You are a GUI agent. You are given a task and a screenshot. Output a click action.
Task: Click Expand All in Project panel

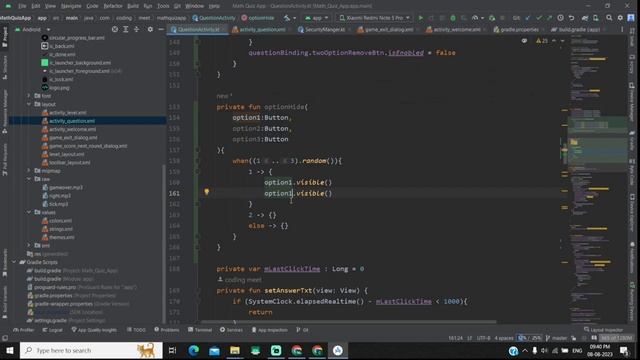(x=126, y=29)
